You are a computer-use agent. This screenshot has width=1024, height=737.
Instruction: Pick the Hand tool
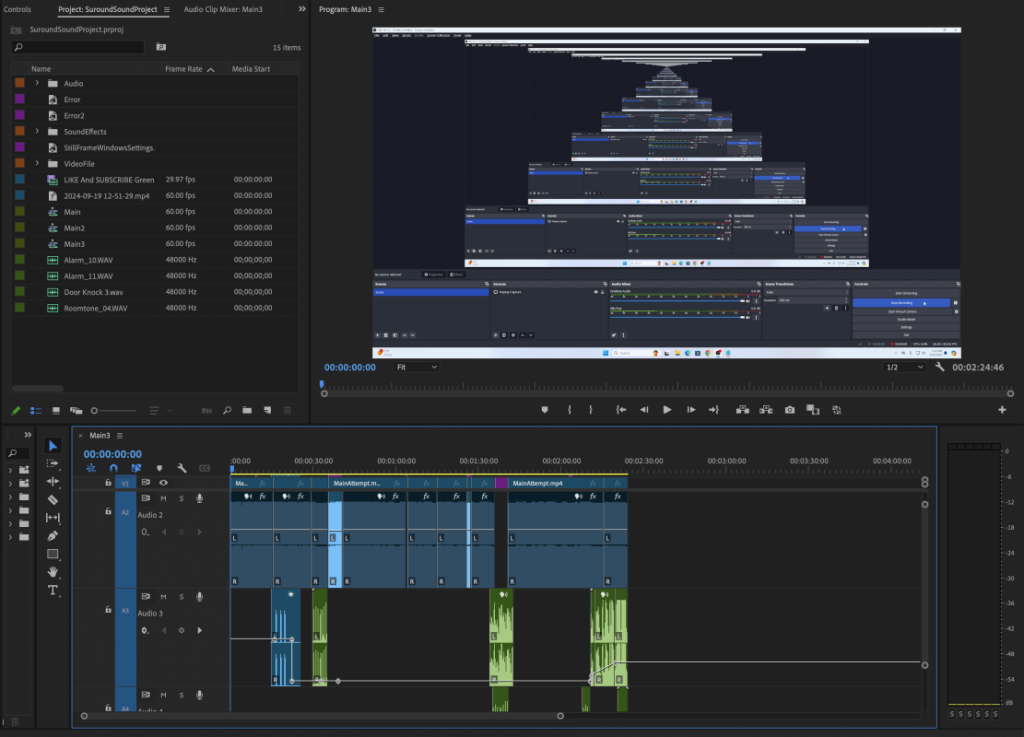(x=53, y=572)
